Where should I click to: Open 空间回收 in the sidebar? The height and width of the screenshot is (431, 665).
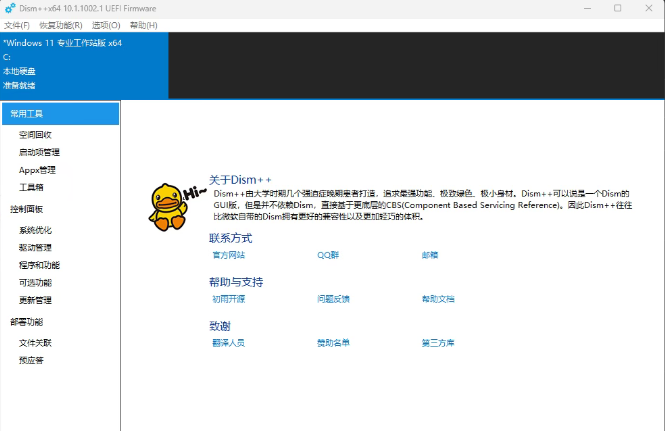(35, 135)
